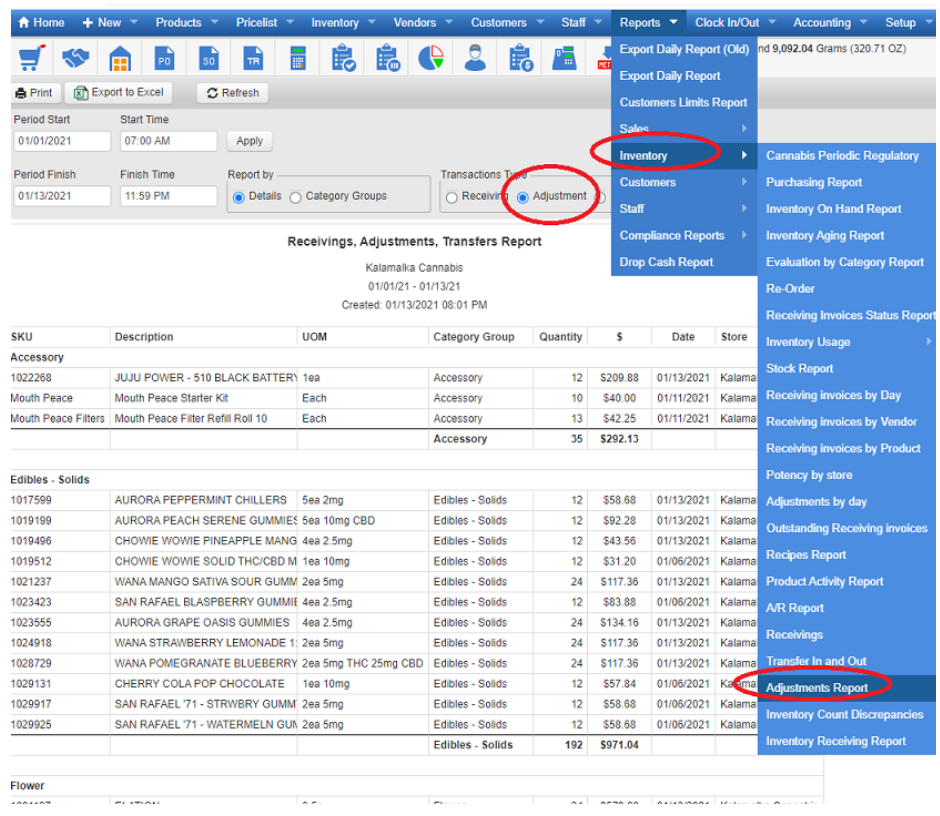The height and width of the screenshot is (816, 940).
Task: Open the PO document icon
Action: pos(164,58)
